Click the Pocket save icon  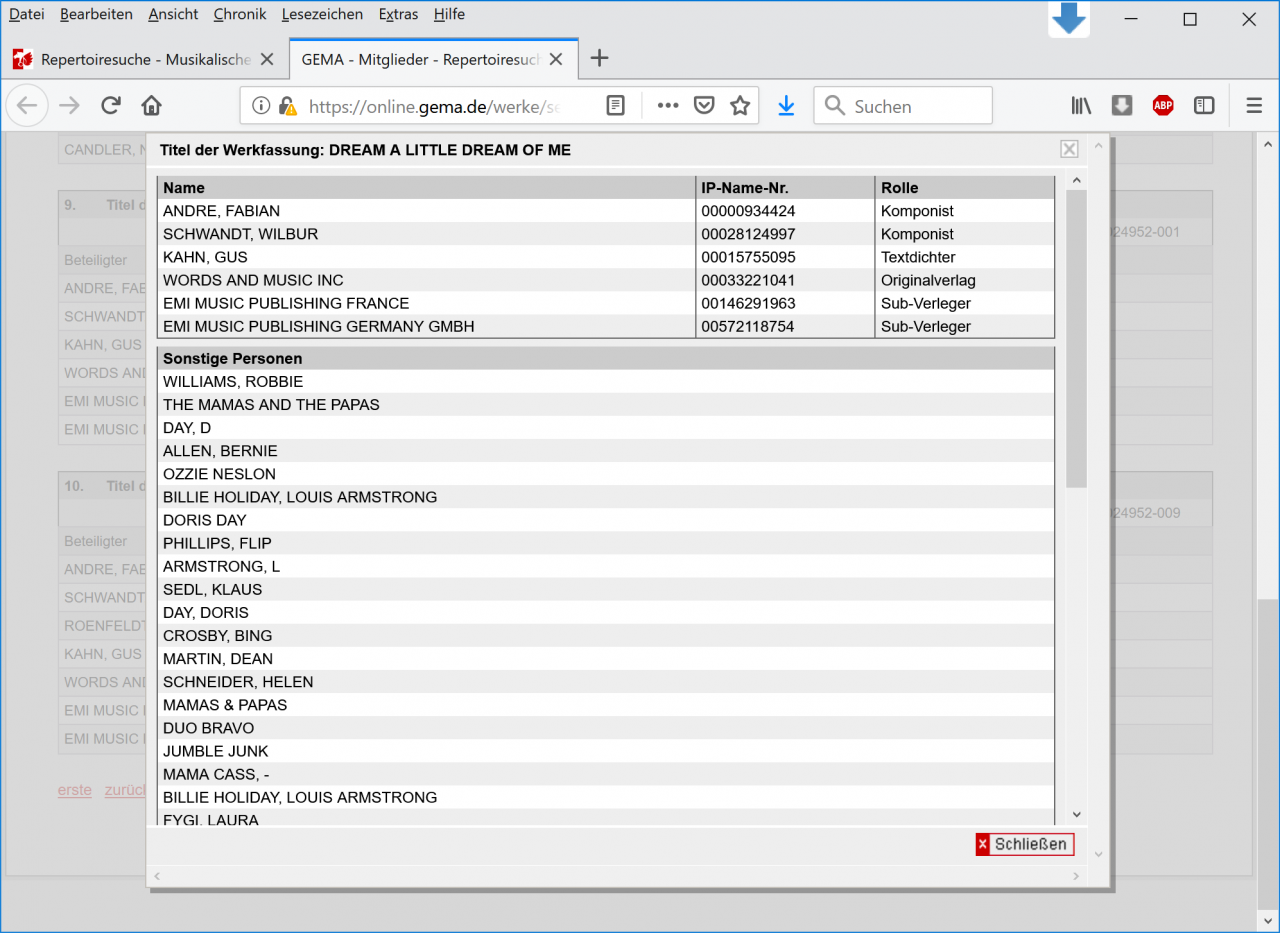[x=704, y=106]
